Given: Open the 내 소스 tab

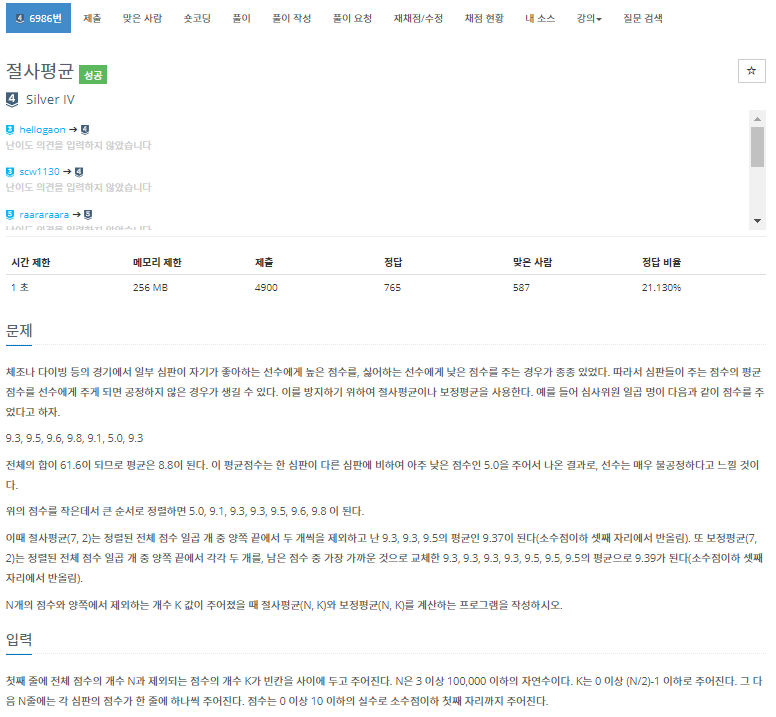Looking at the screenshot, I should [x=540, y=18].
